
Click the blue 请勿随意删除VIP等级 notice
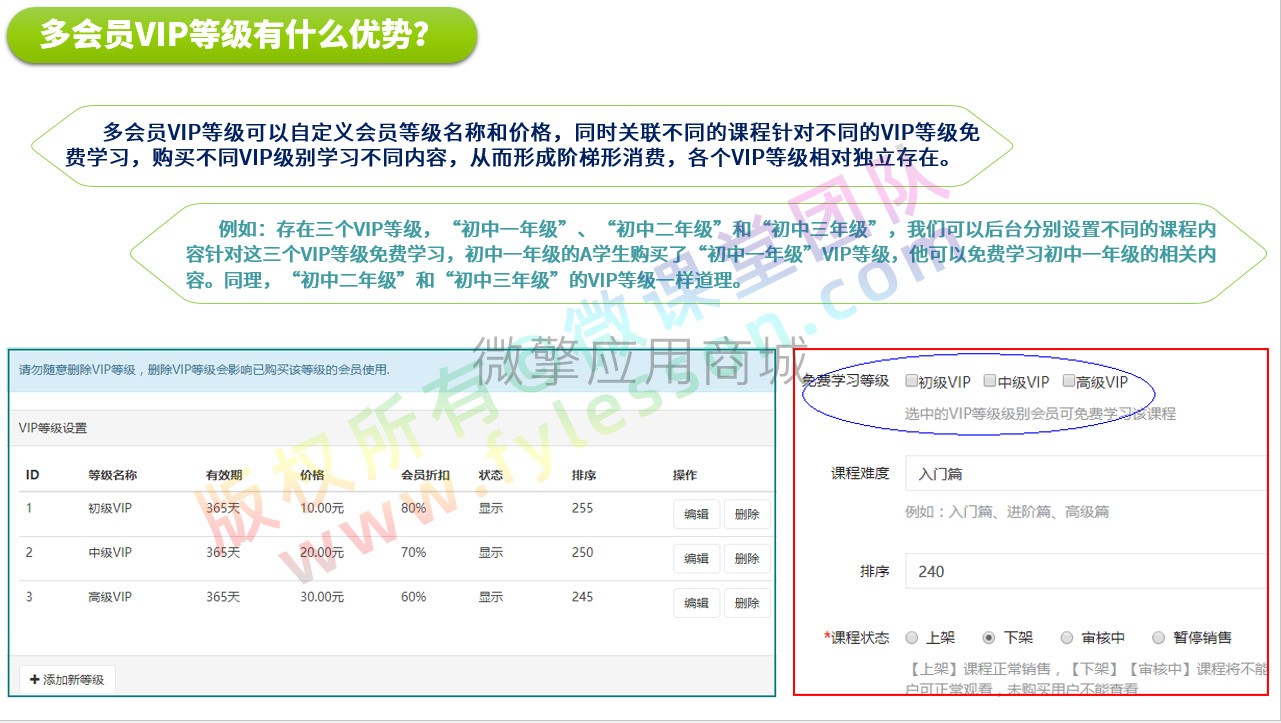point(391,370)
